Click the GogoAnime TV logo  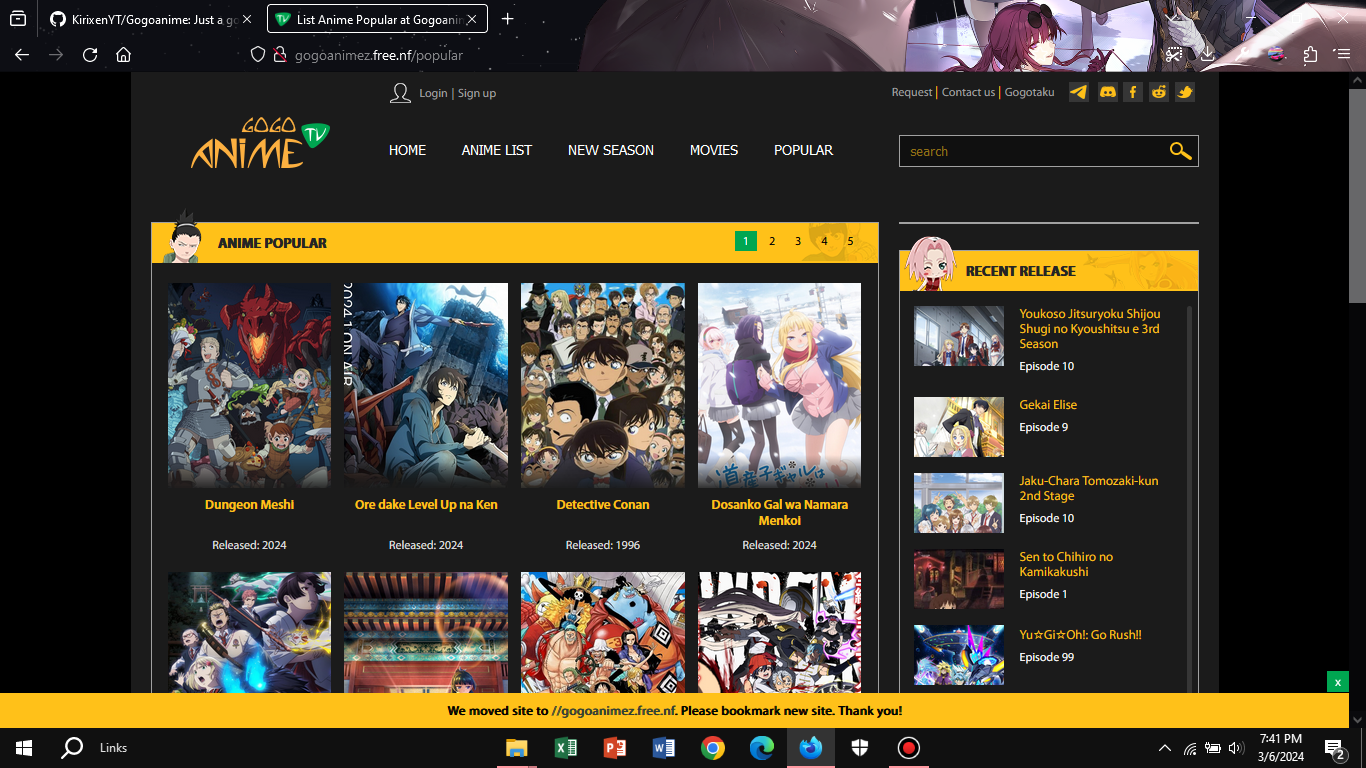click(260, 144)
